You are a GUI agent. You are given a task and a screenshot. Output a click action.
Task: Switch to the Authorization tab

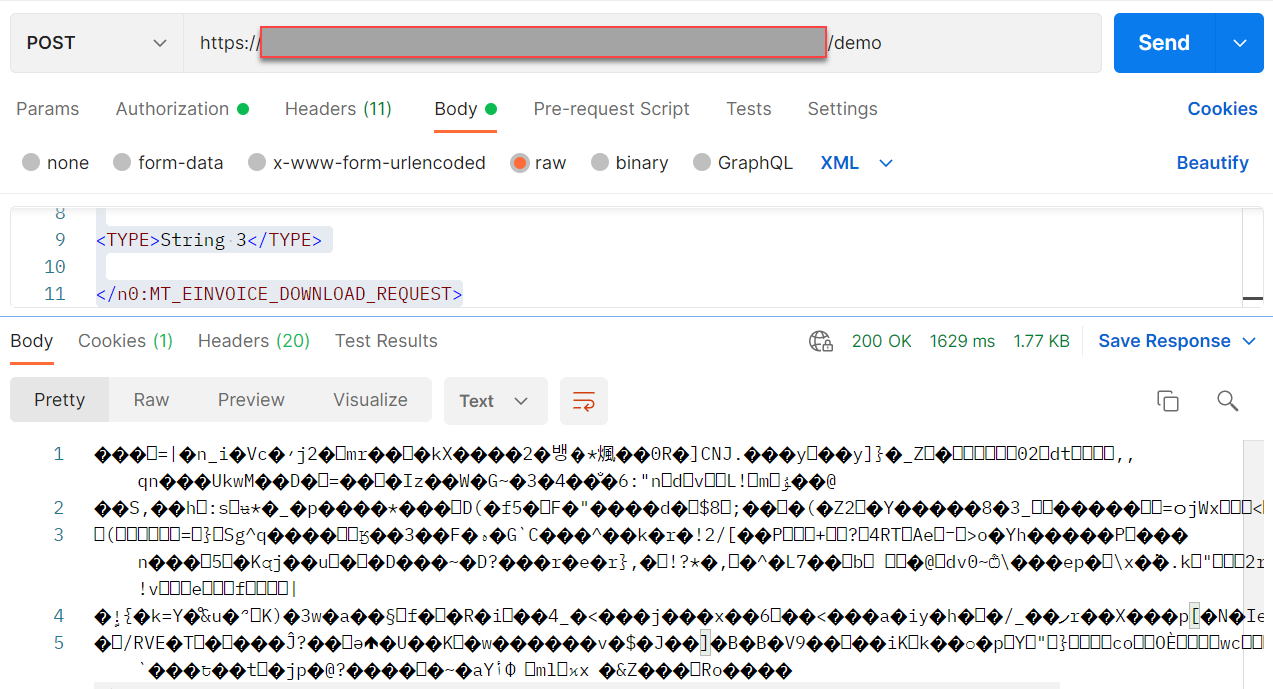(x=182, y=109)
